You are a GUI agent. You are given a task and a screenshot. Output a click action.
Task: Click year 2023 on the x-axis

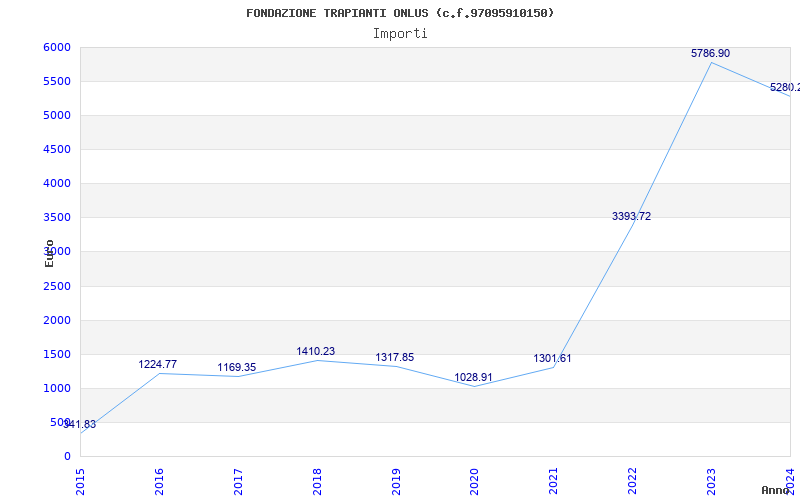click(x=711, y=481)
